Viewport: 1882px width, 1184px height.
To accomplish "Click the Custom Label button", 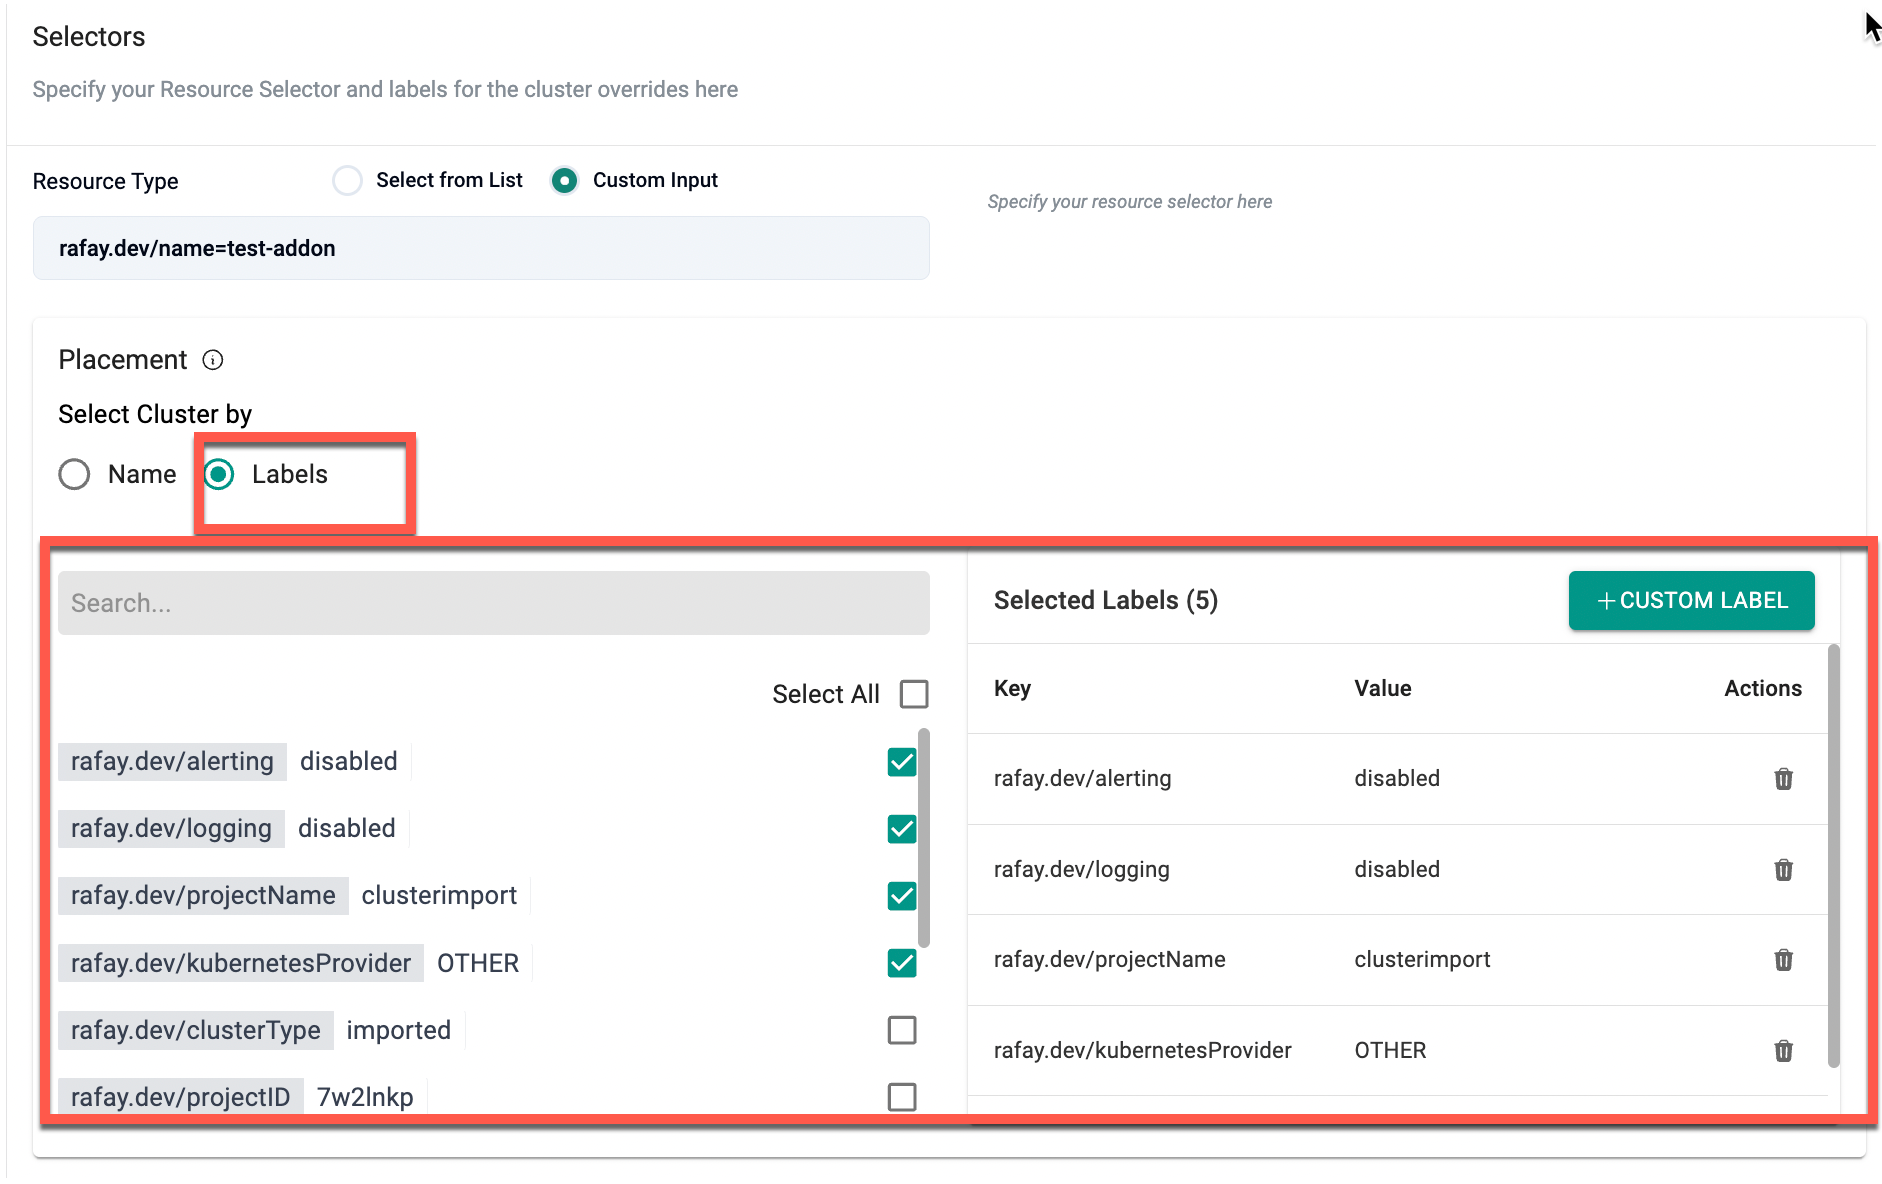I will click(1691, 601).
